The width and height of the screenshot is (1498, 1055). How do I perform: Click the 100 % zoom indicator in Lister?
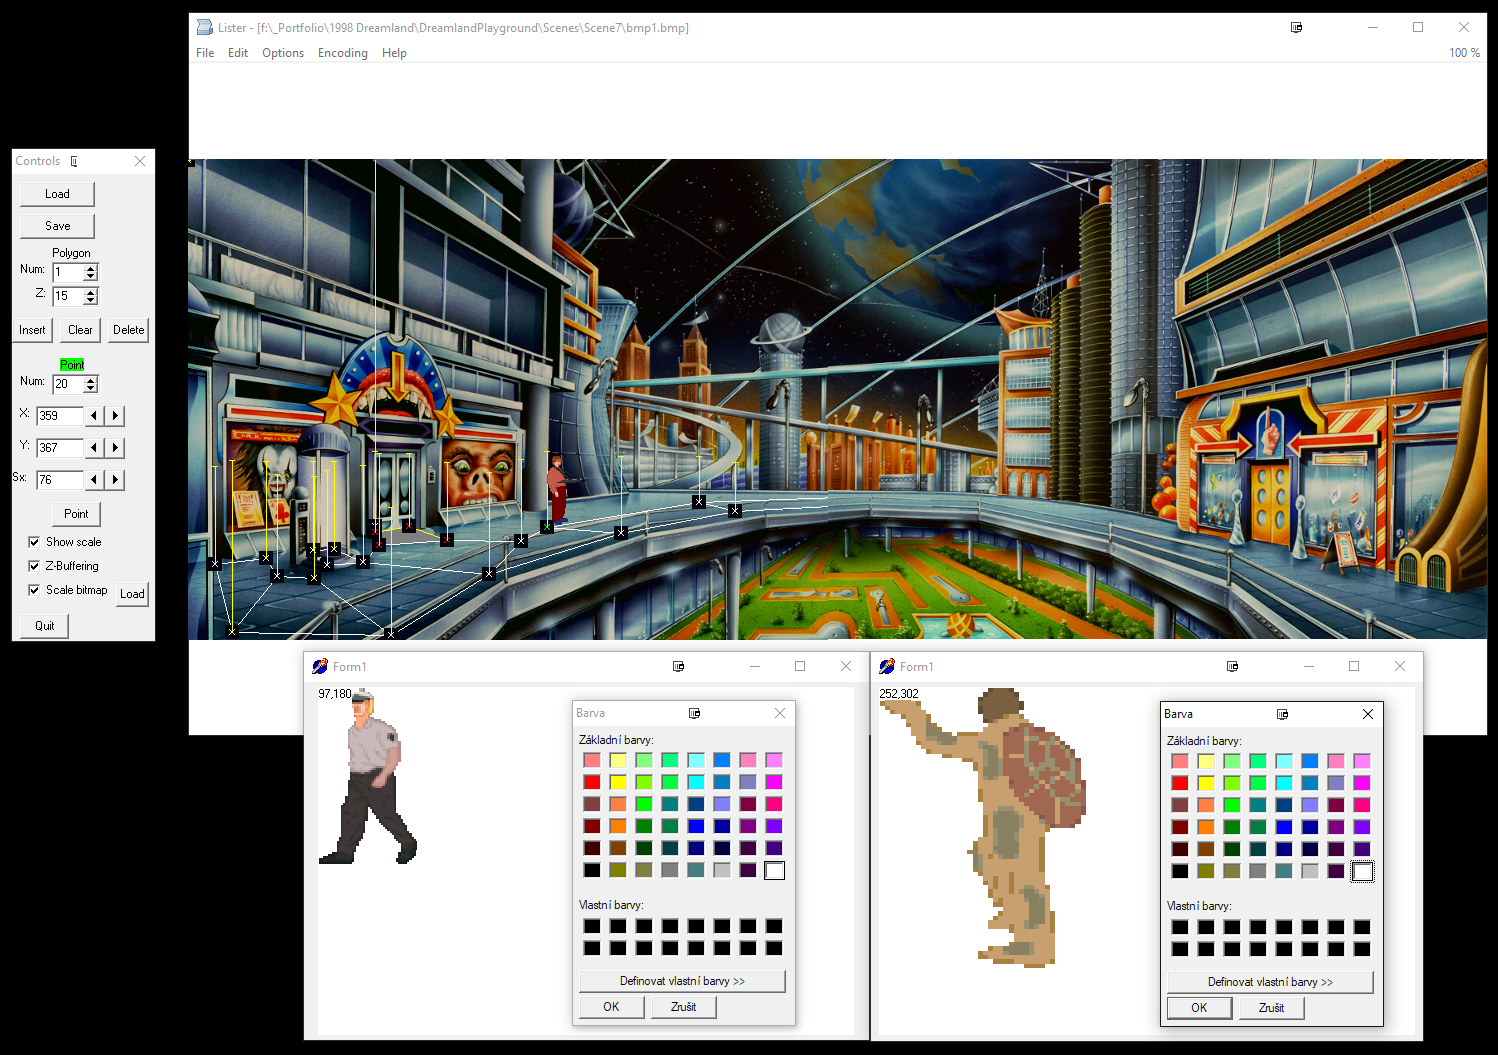coord(1464,53)
